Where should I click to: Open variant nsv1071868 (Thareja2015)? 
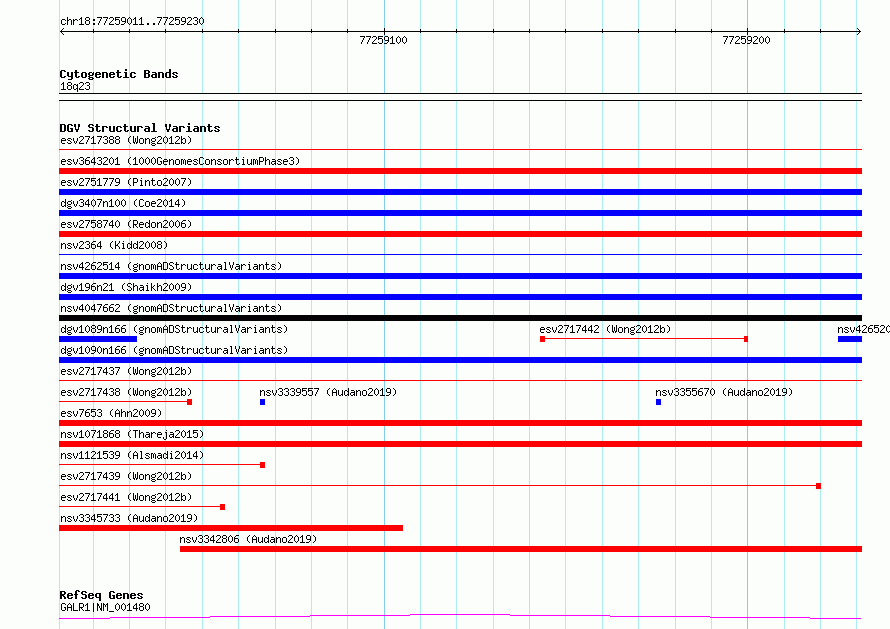132,434
